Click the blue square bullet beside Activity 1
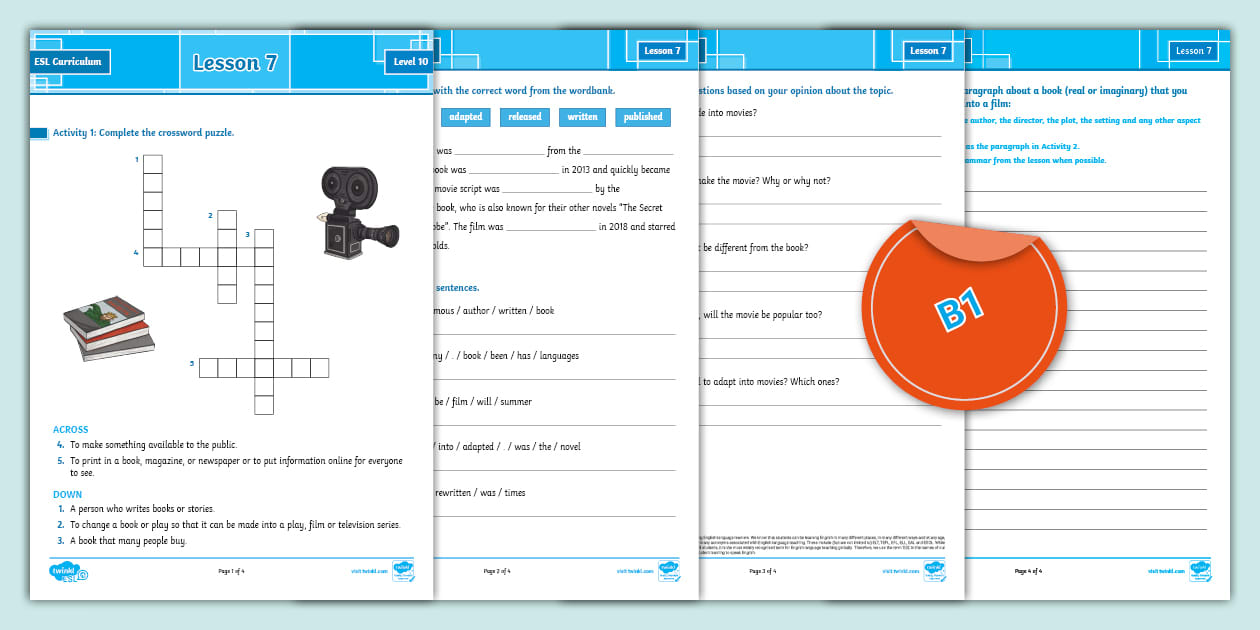 pyautogui.click(x=41, y=132)
